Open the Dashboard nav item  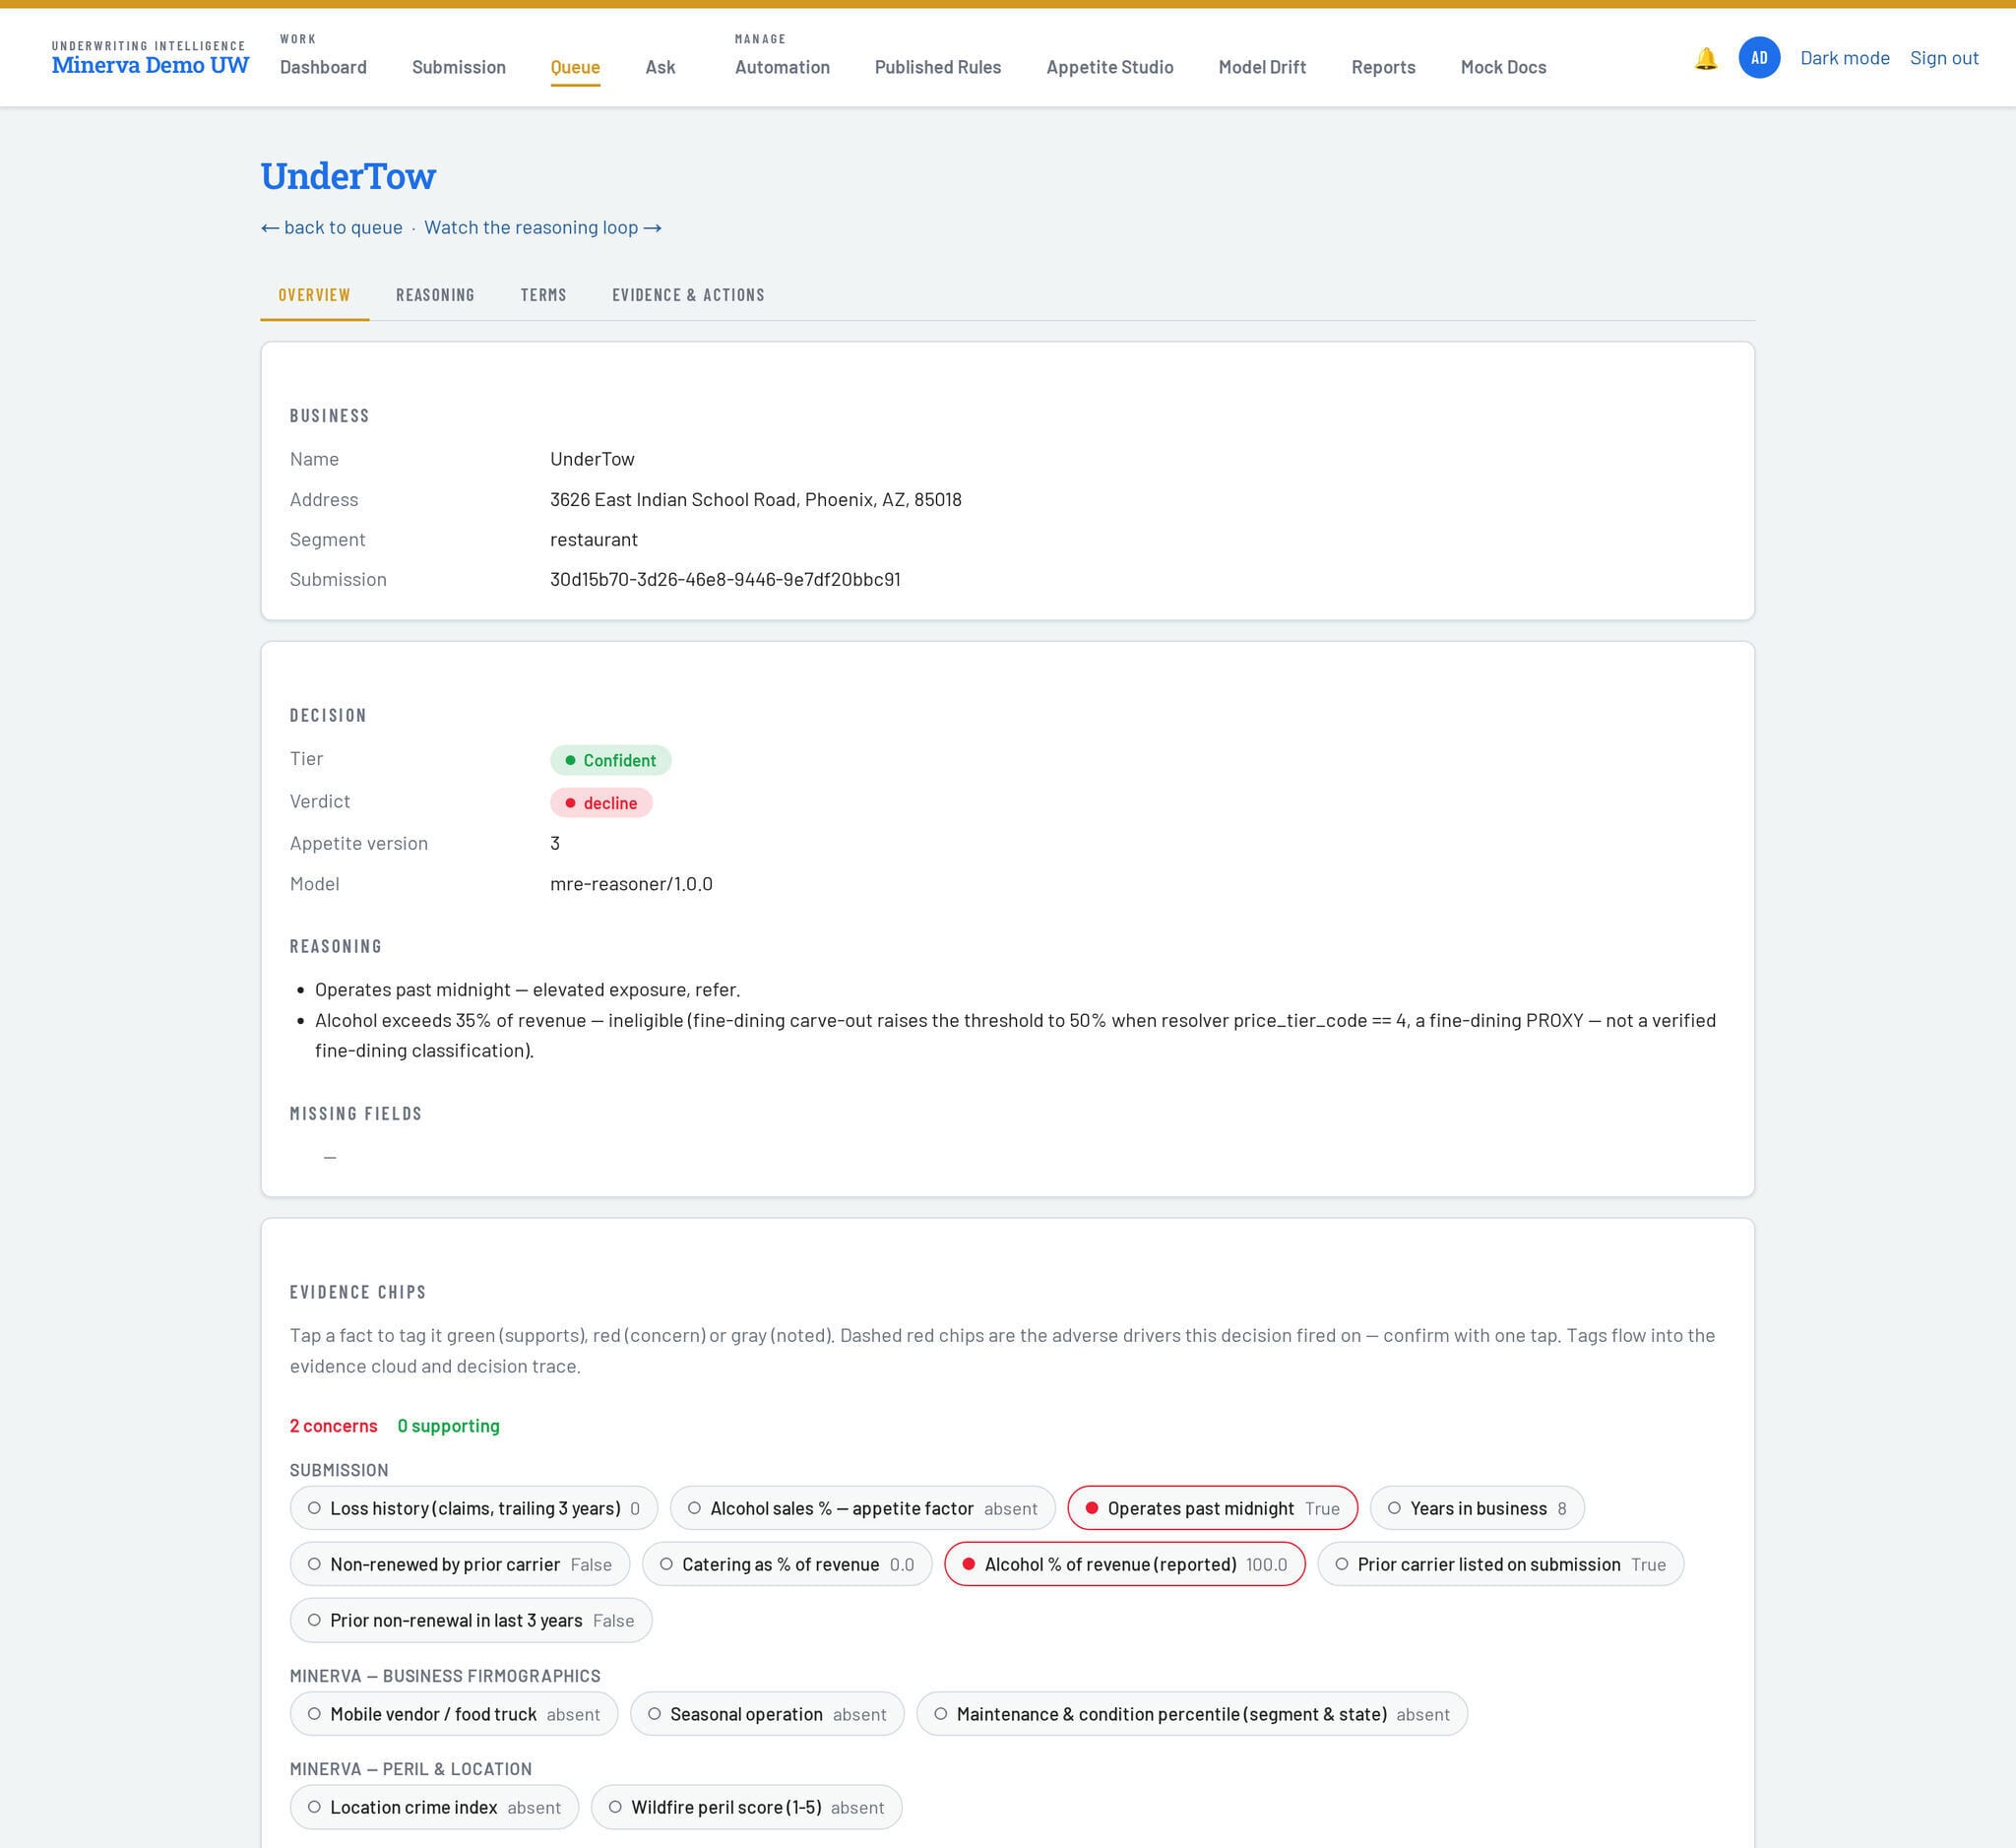[x=323, y=67]
